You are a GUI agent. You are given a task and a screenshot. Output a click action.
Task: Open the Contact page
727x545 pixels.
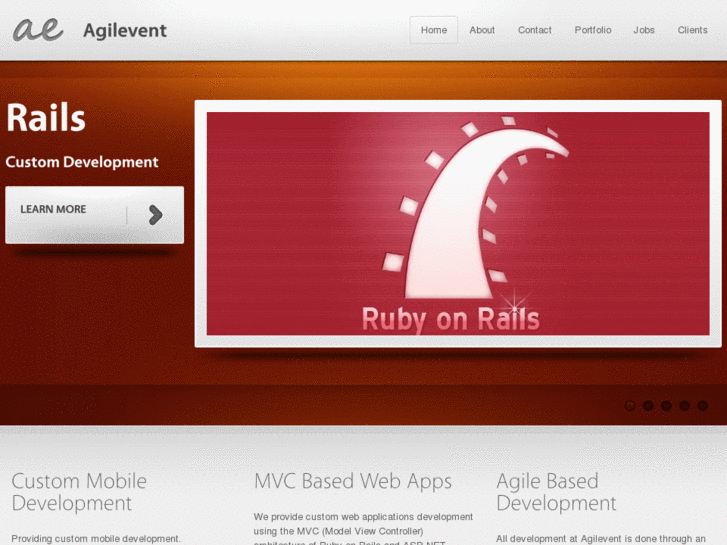pos(535,30)
